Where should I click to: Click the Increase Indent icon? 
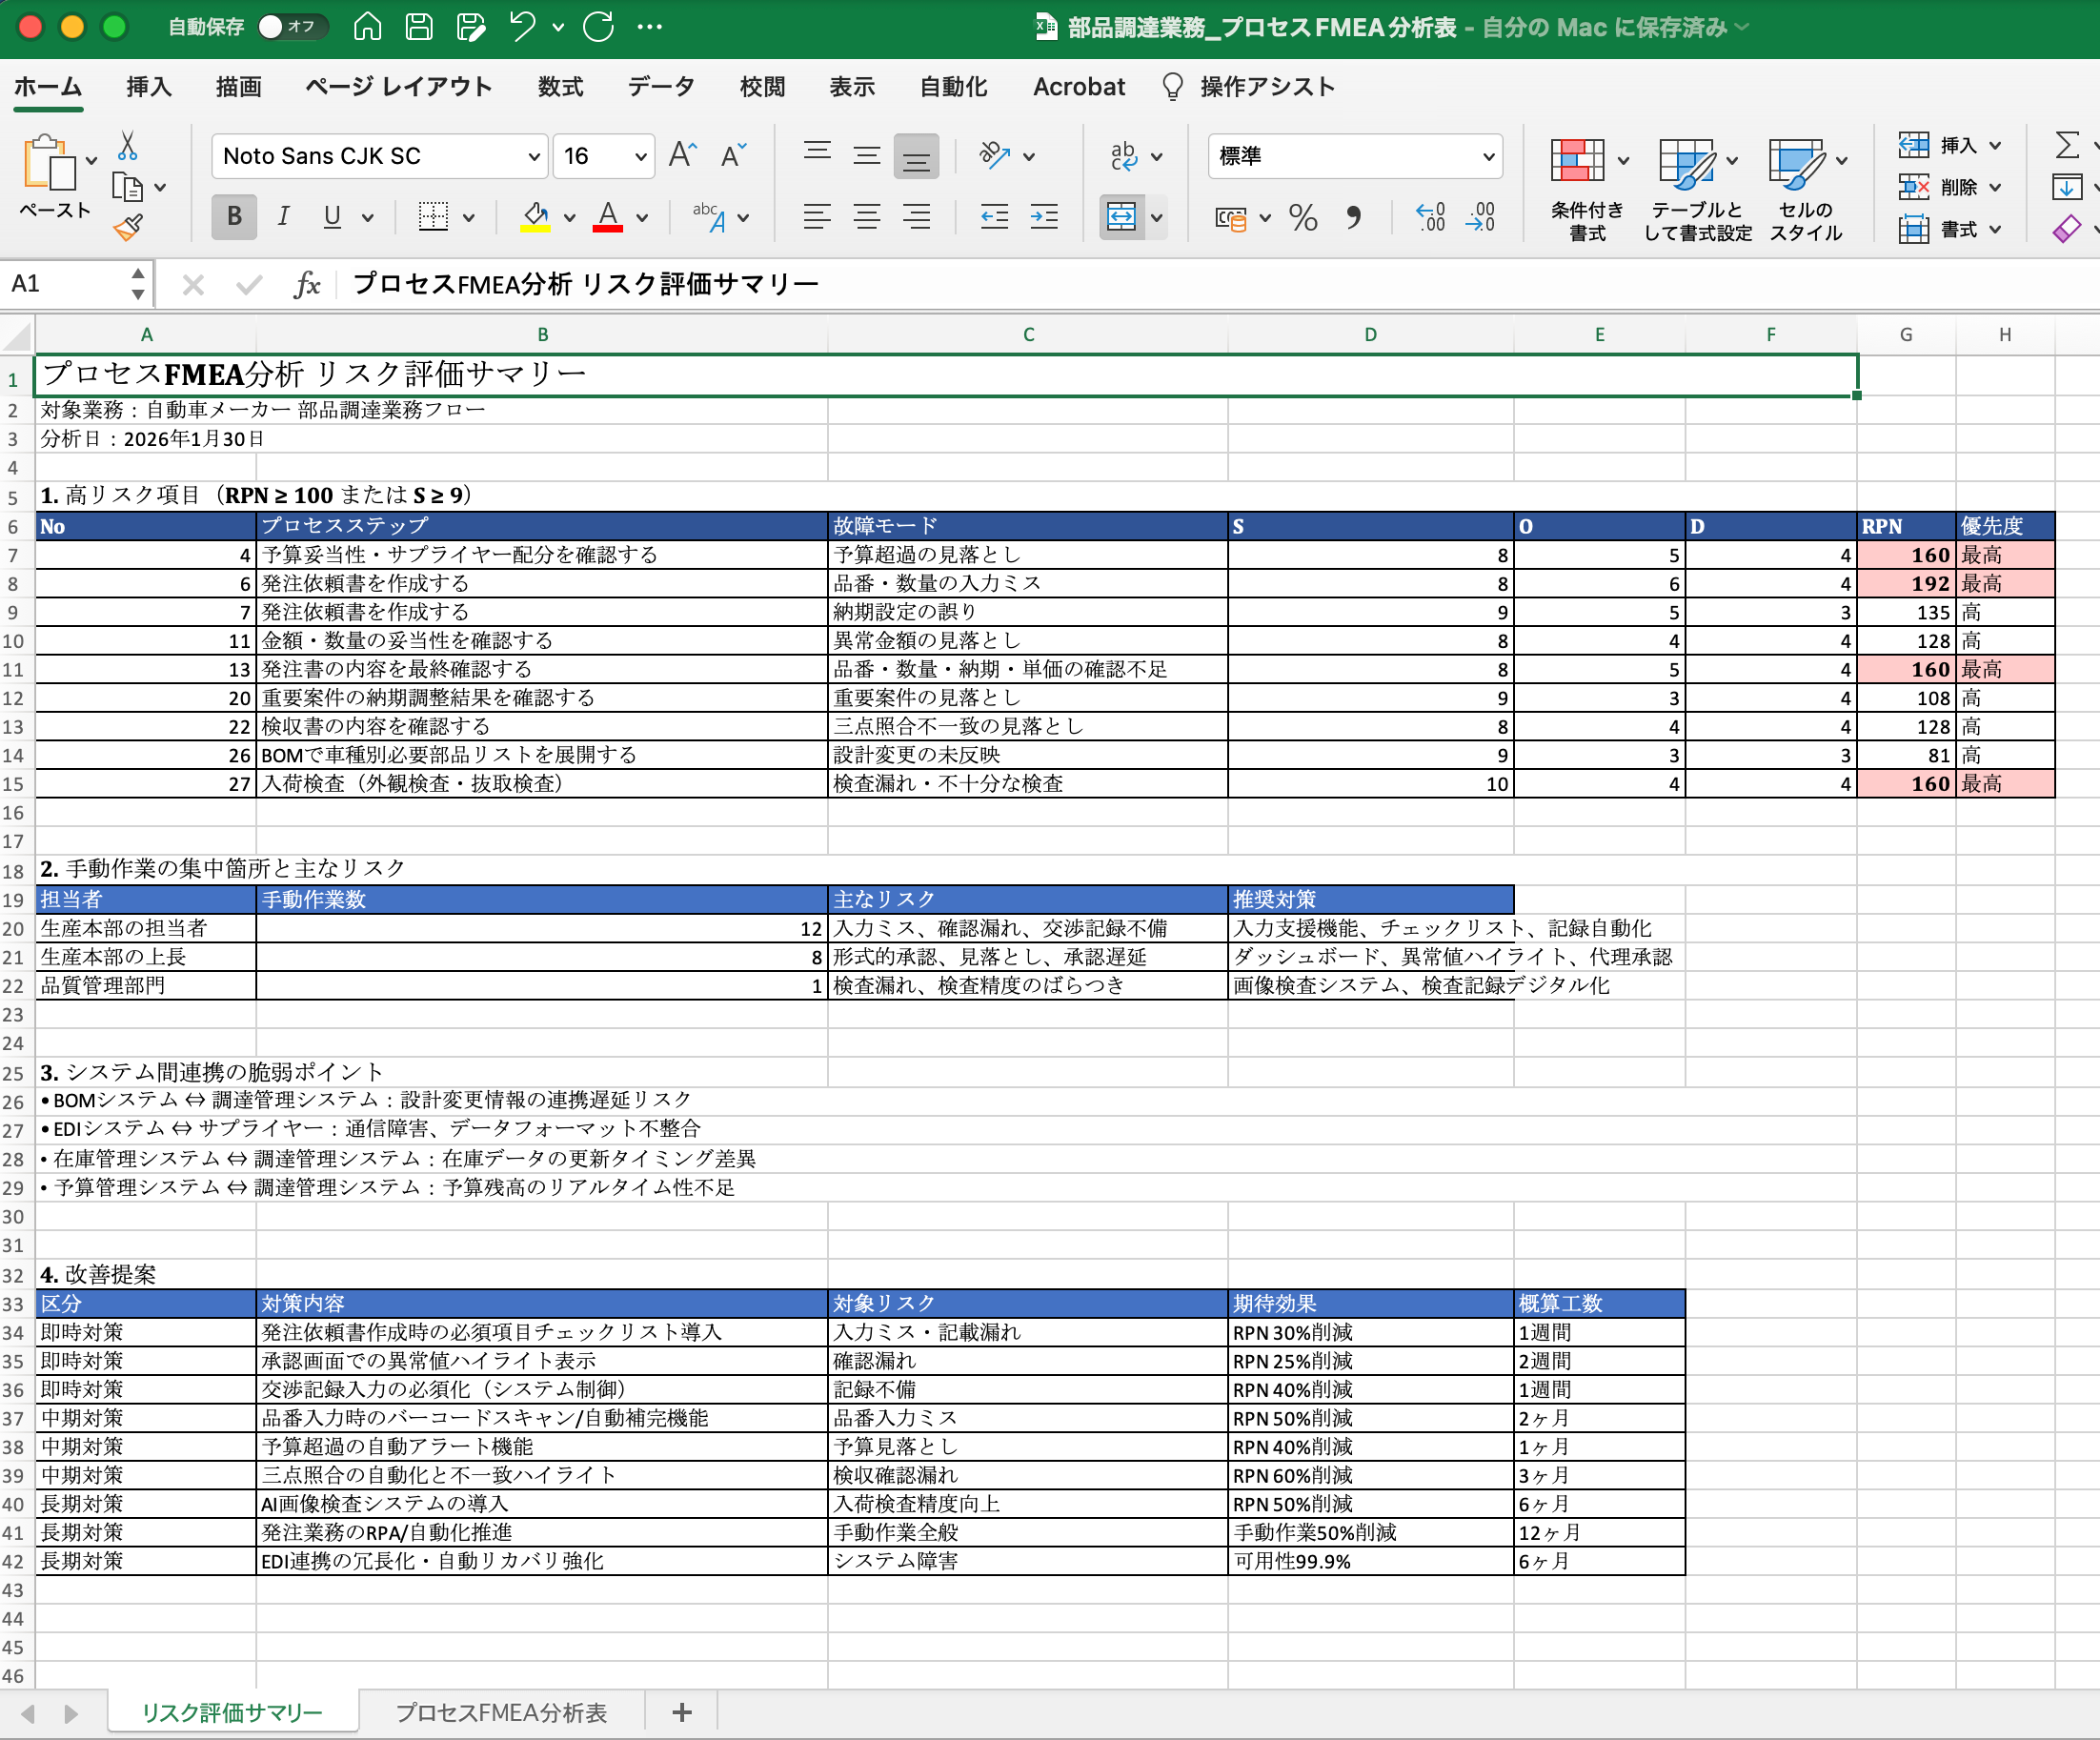[1044, 217]
